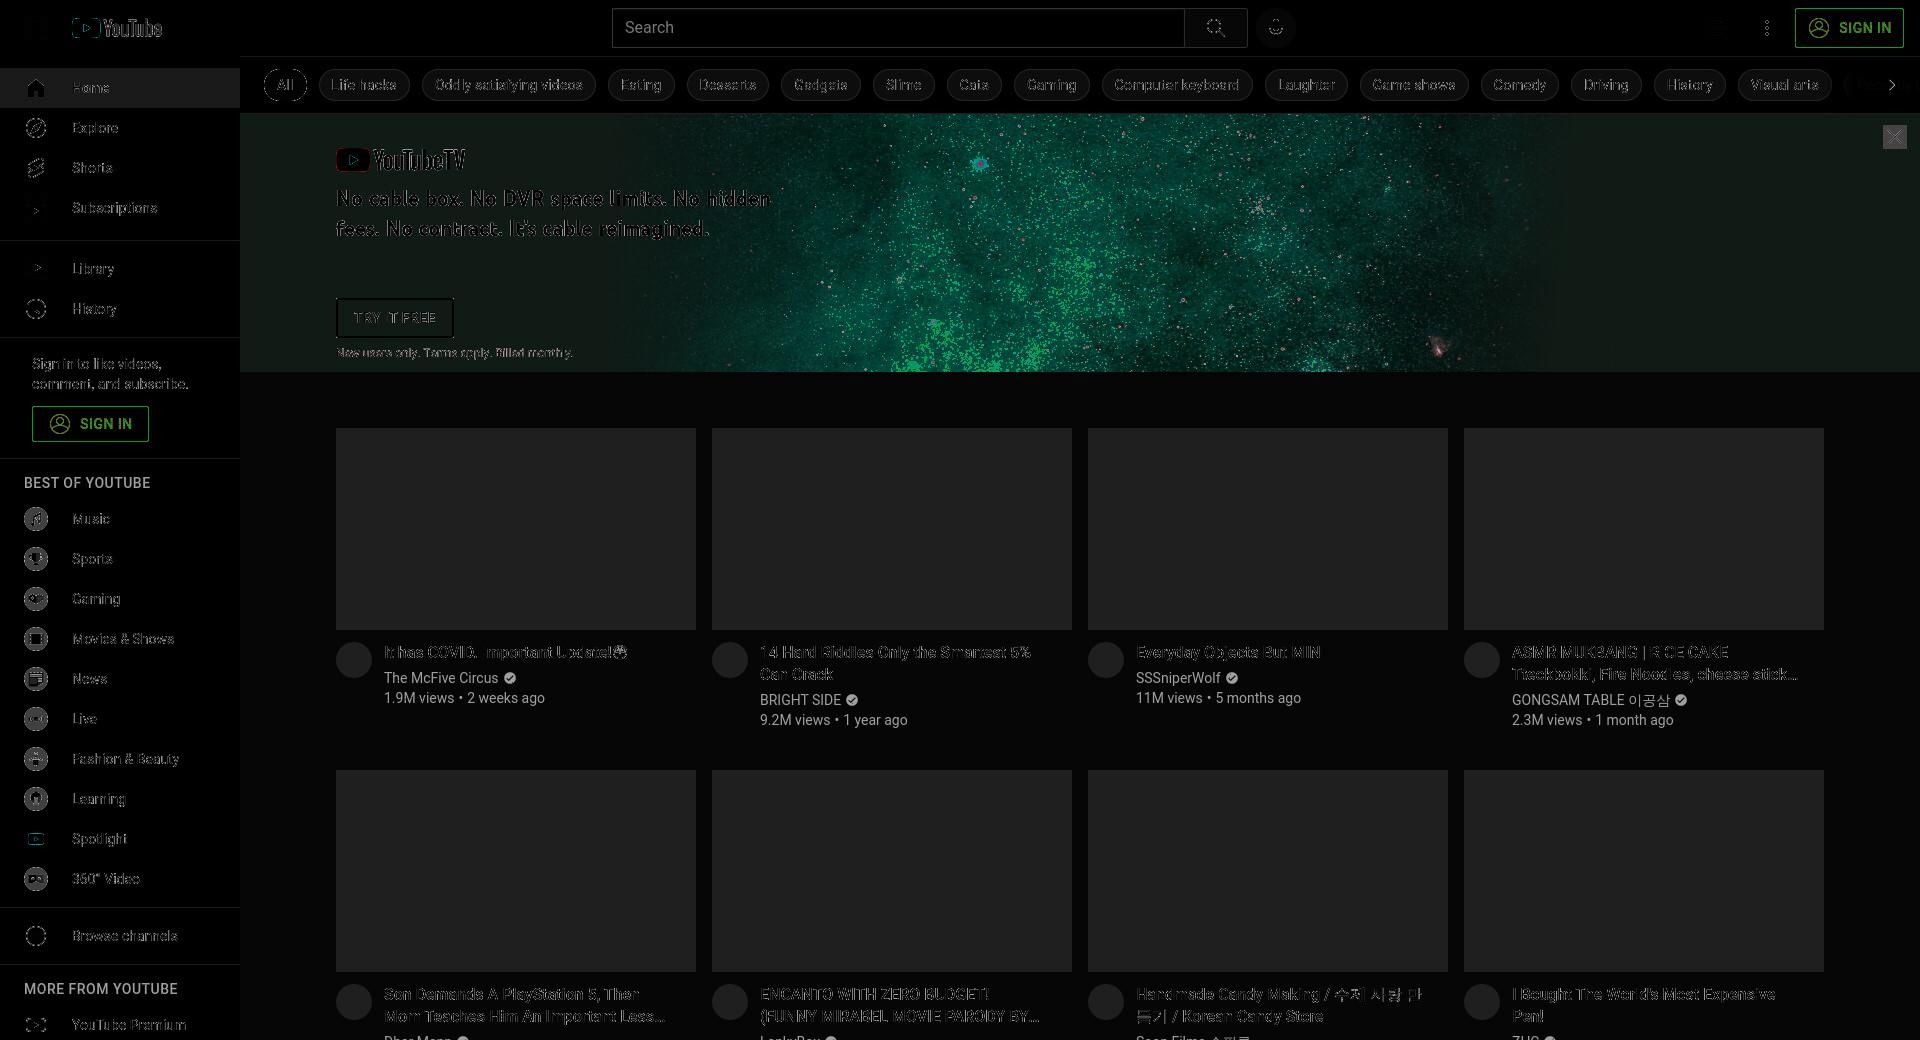Open Gaming under Best of YouTube

[120, 599]
